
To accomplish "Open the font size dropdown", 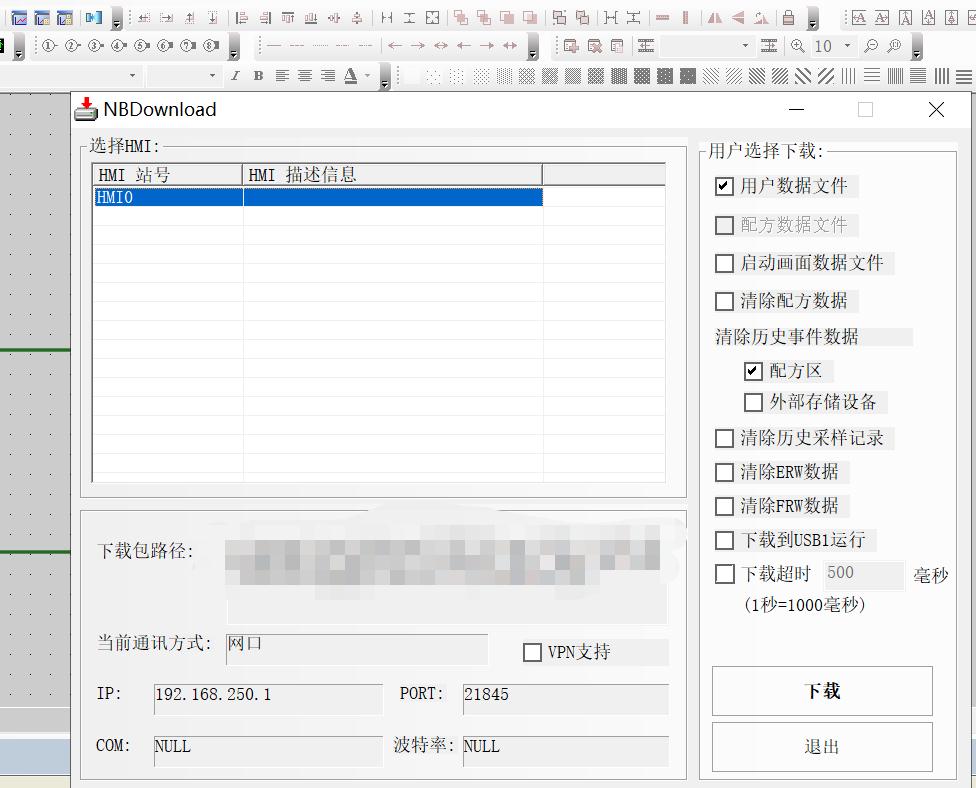I will 212,76.
